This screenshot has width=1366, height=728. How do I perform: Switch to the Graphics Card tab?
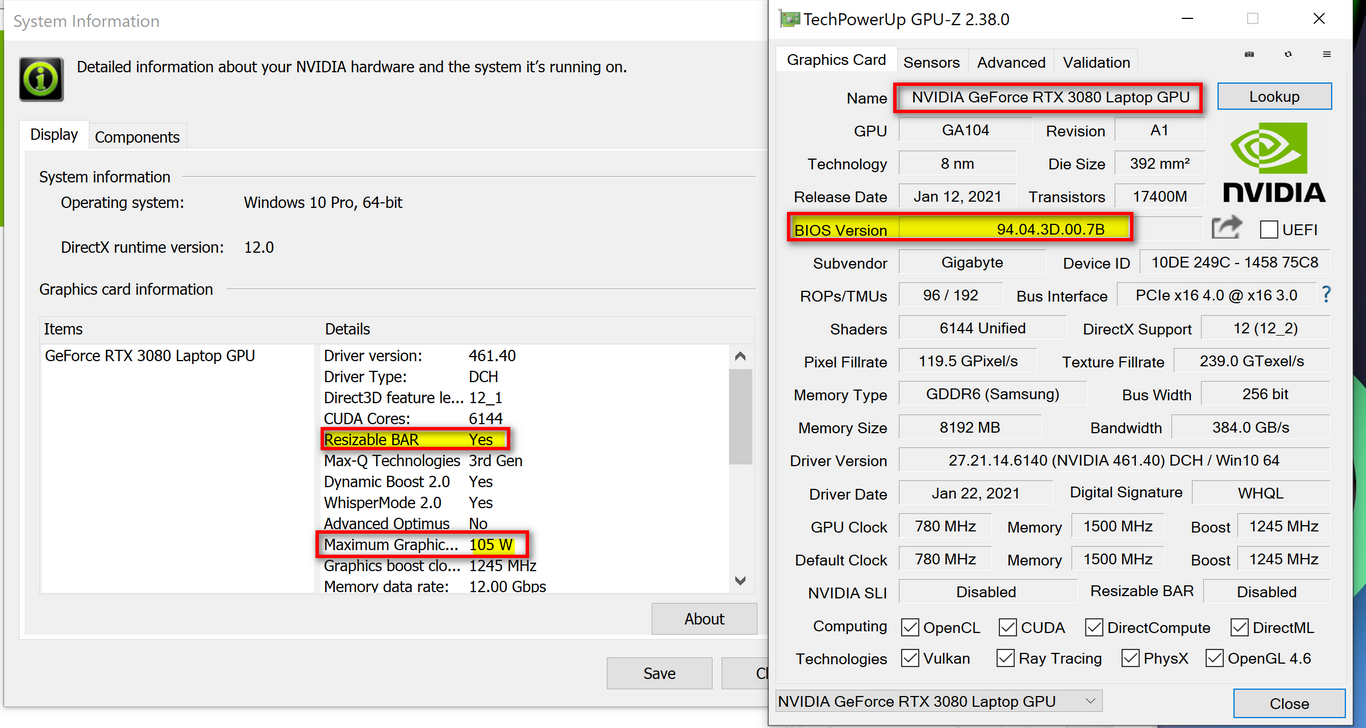point(836,60)
